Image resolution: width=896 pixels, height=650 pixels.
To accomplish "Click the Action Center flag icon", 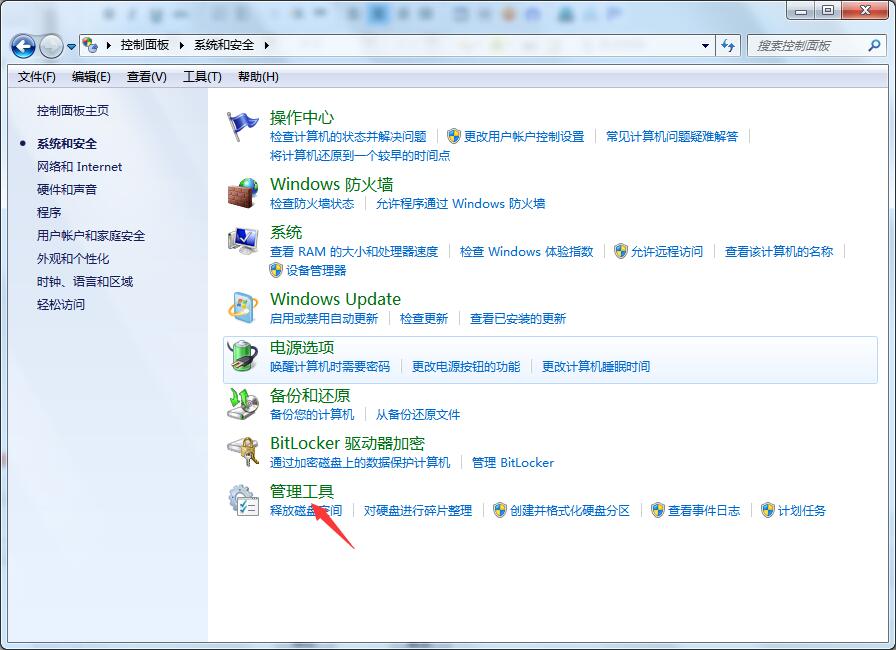I will point(243,126).
